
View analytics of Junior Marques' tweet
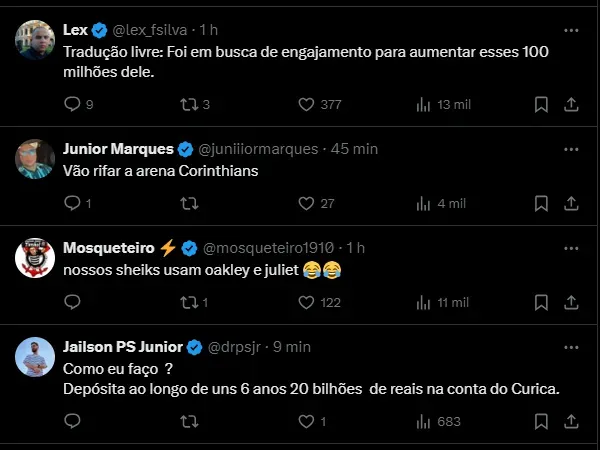[x=423, y=203]
